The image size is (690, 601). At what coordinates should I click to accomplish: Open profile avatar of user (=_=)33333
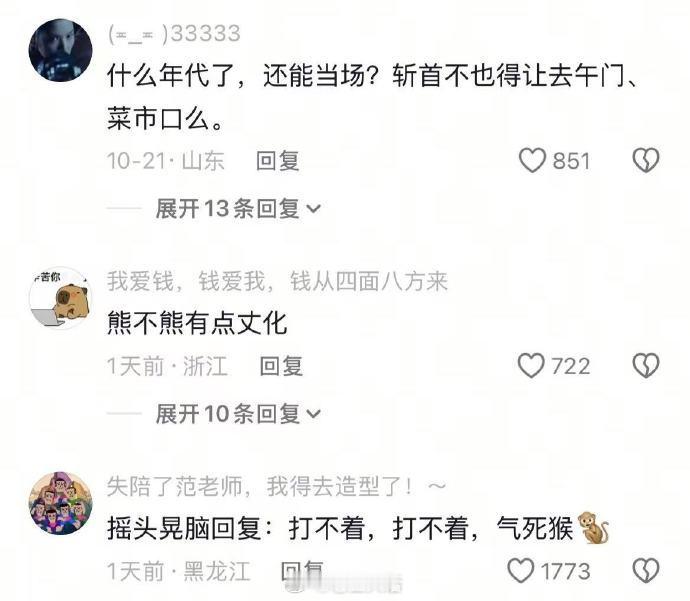pyautogui.click(x=60, y=50)
